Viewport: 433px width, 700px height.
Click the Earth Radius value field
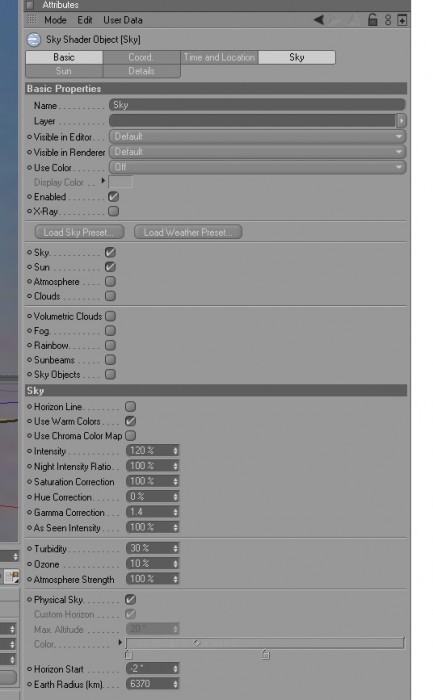149,684
